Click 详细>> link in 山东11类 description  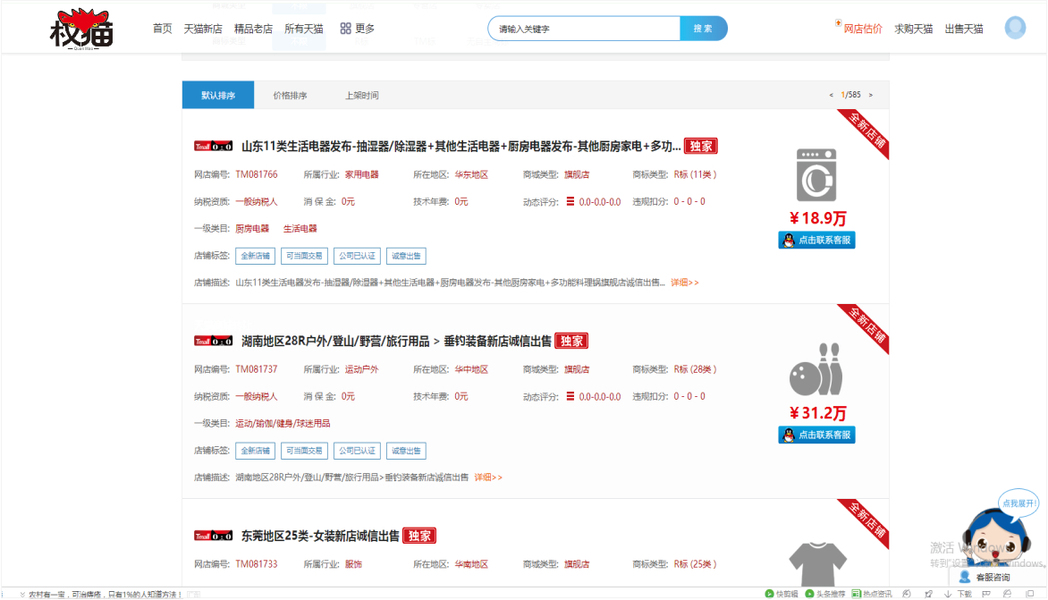[684, 283]
